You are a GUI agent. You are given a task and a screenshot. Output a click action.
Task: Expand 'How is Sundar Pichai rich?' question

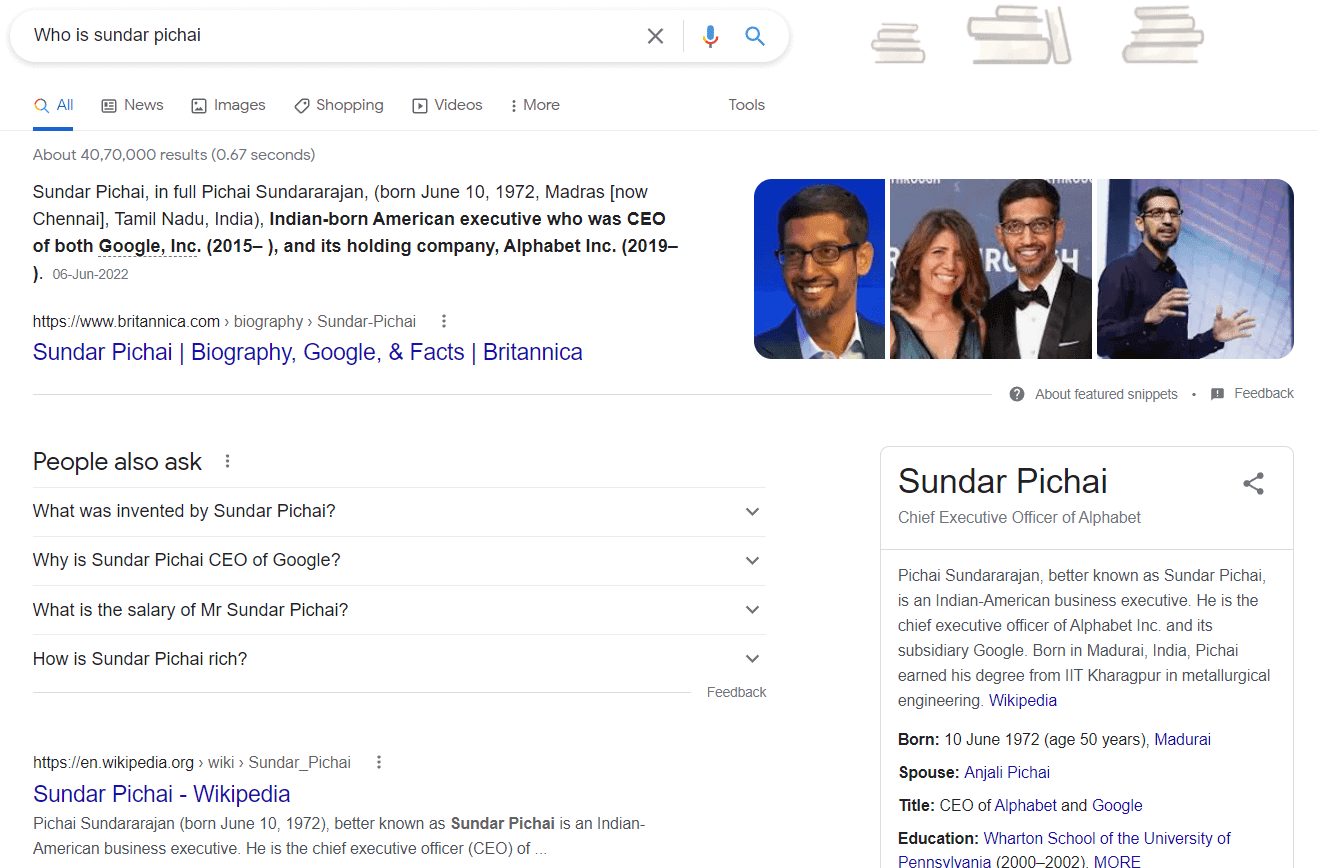(x=752, y=658)
